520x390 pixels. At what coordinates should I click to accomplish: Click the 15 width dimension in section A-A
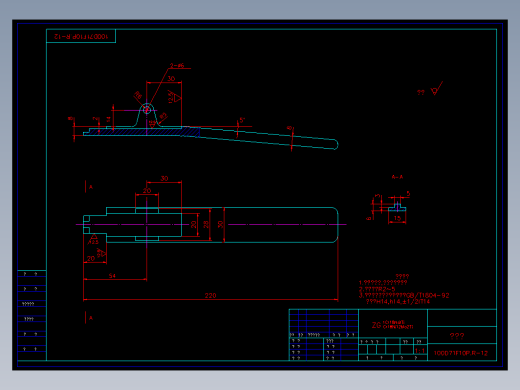click(397, 218)
